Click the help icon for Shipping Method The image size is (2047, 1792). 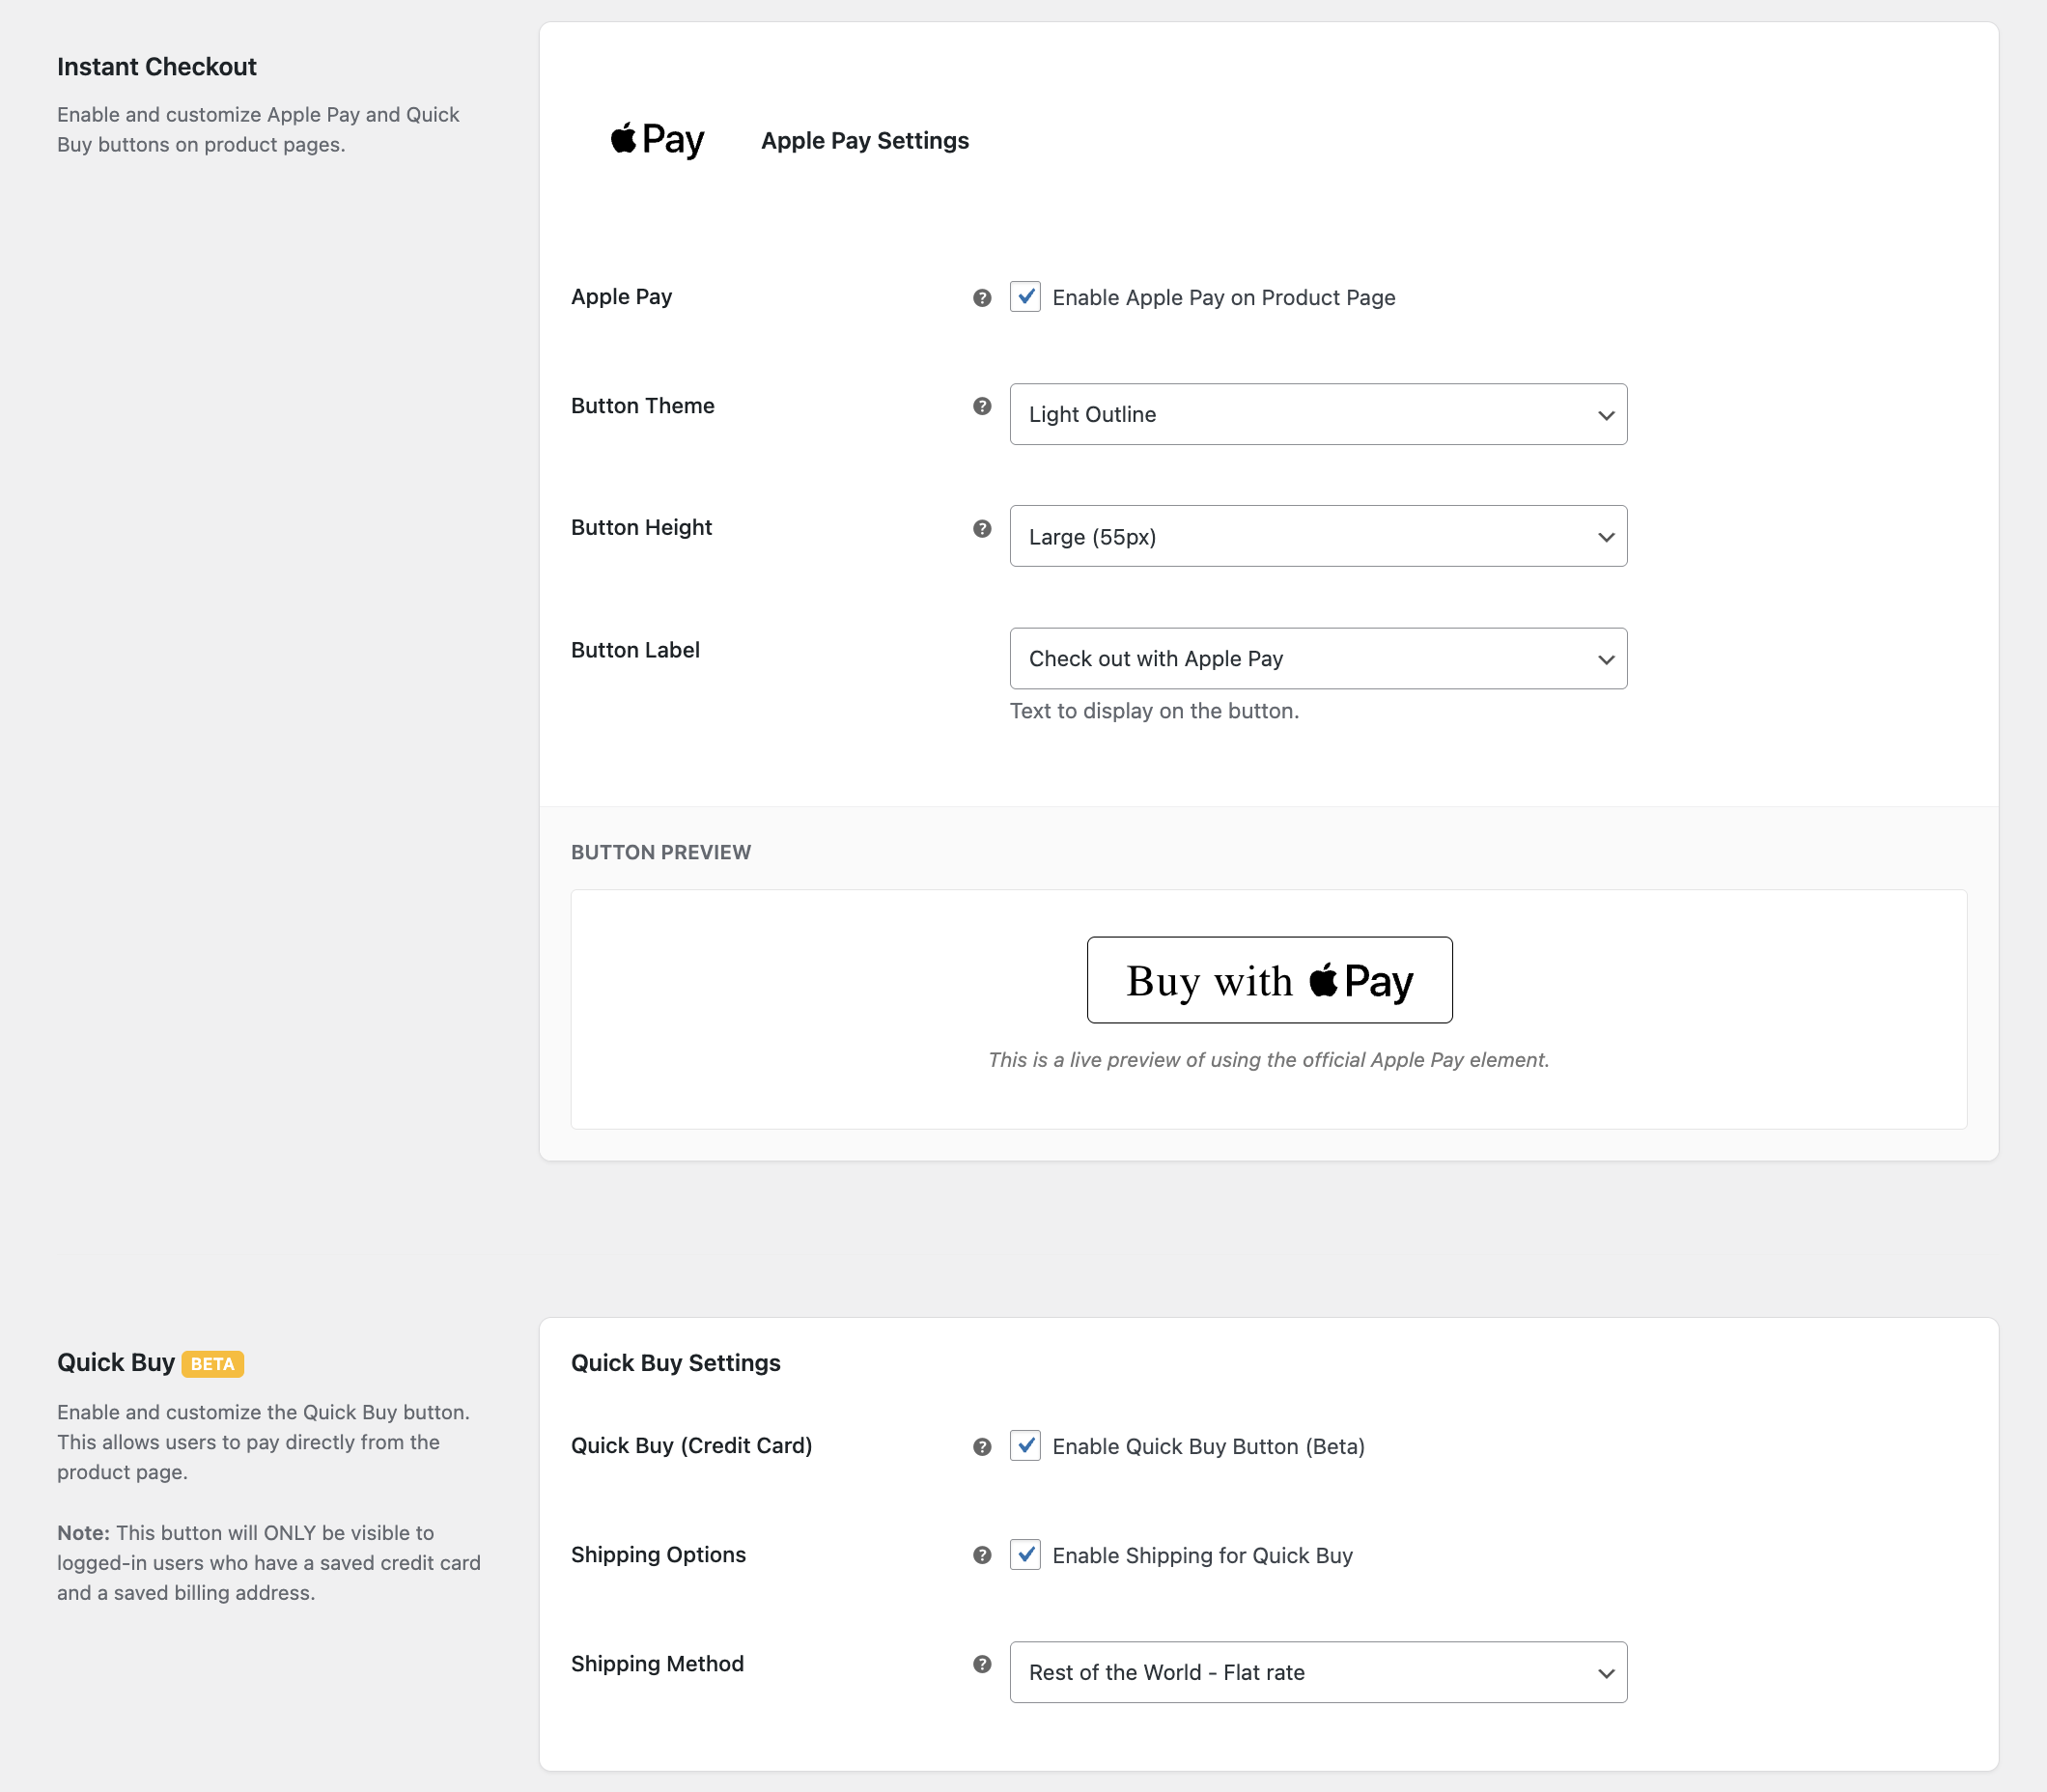tap(982, 1664)
